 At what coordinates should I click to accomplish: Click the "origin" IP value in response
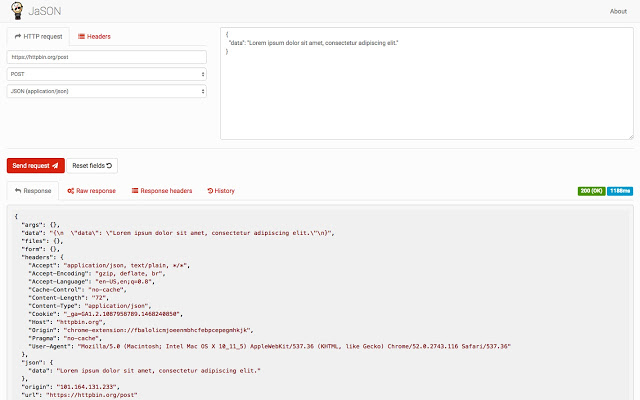(87, 387)
